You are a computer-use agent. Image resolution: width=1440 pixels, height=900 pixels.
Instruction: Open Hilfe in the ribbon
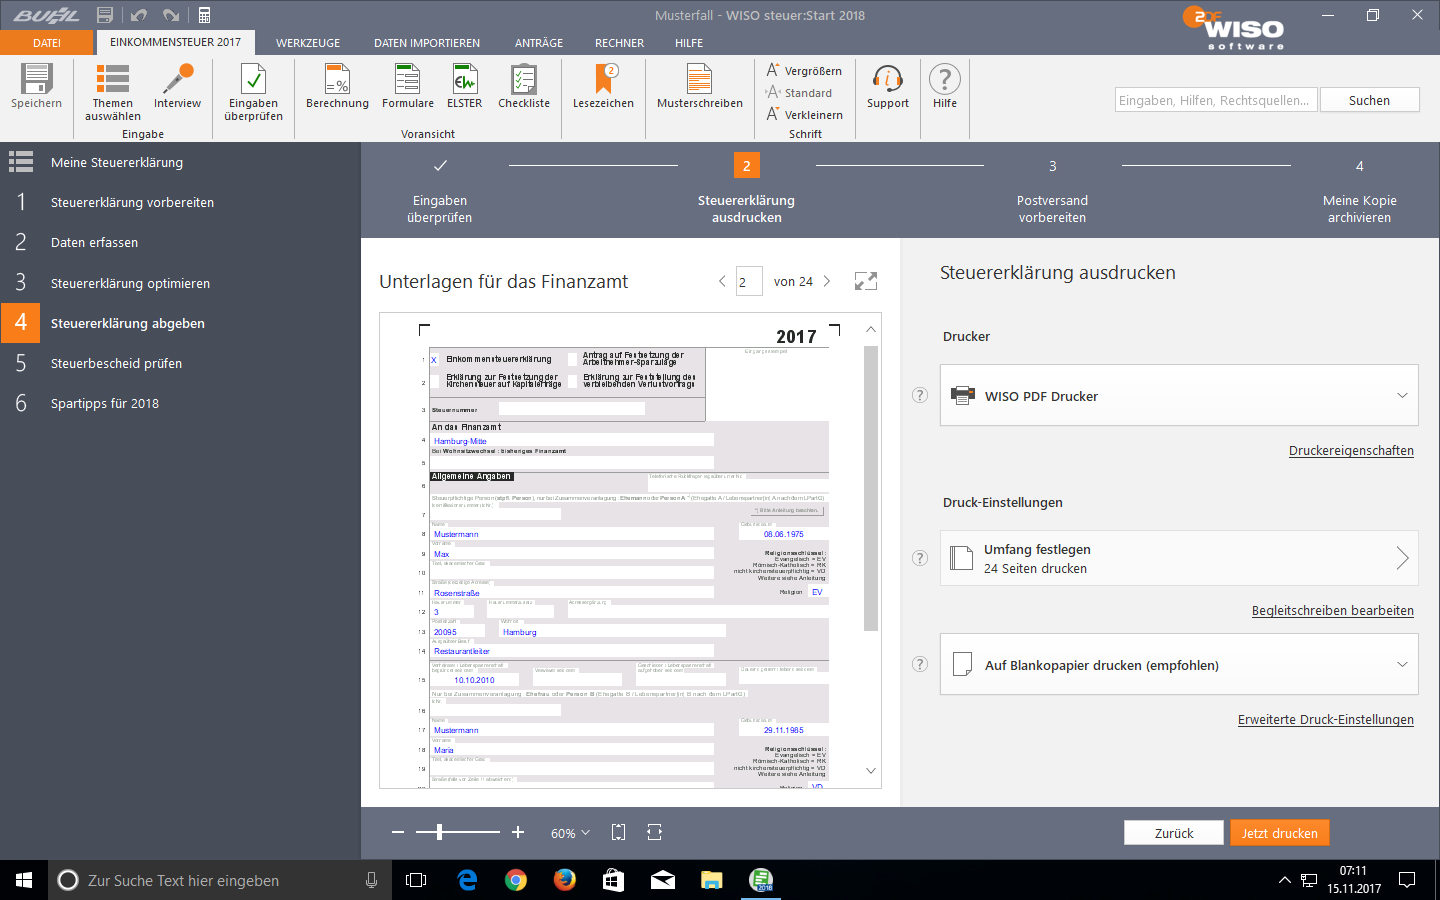pyautogui.click(x=945, y=87)
